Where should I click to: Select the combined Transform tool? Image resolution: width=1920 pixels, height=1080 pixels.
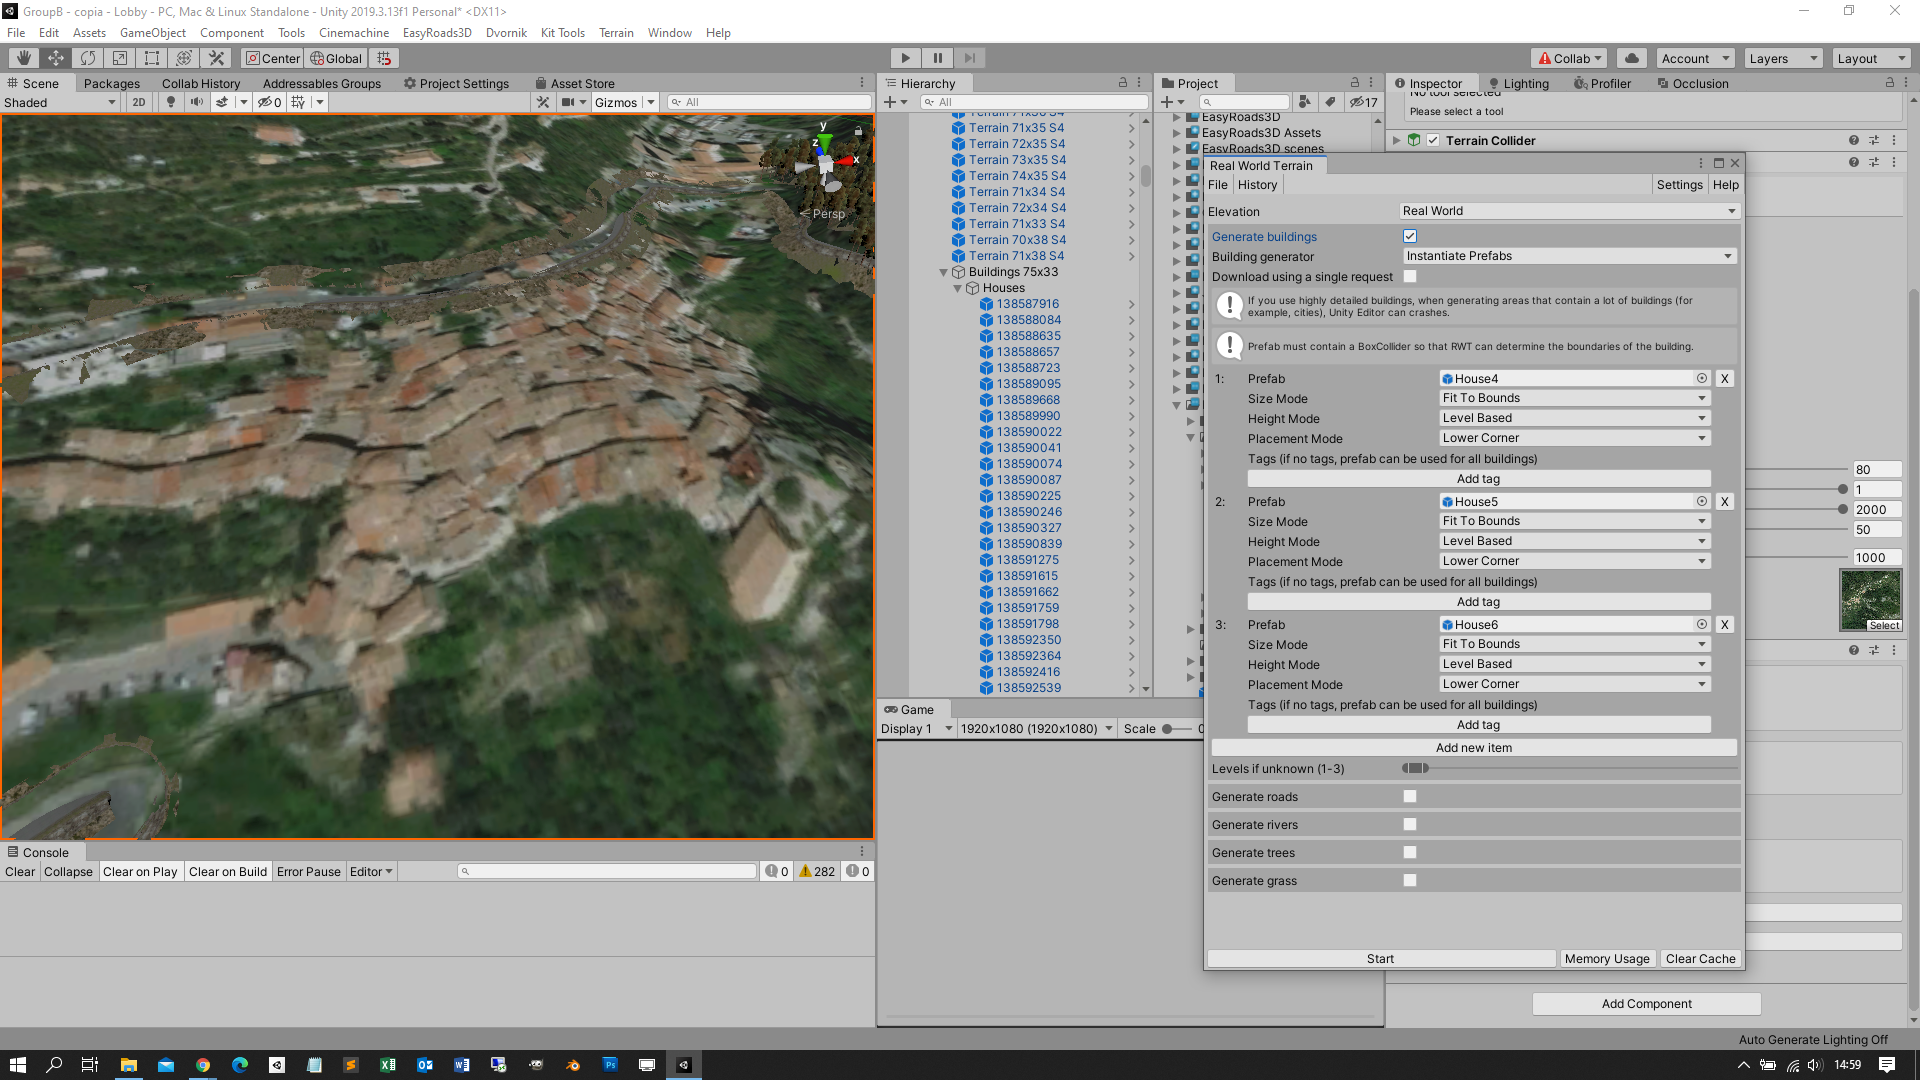coord(184,58)
